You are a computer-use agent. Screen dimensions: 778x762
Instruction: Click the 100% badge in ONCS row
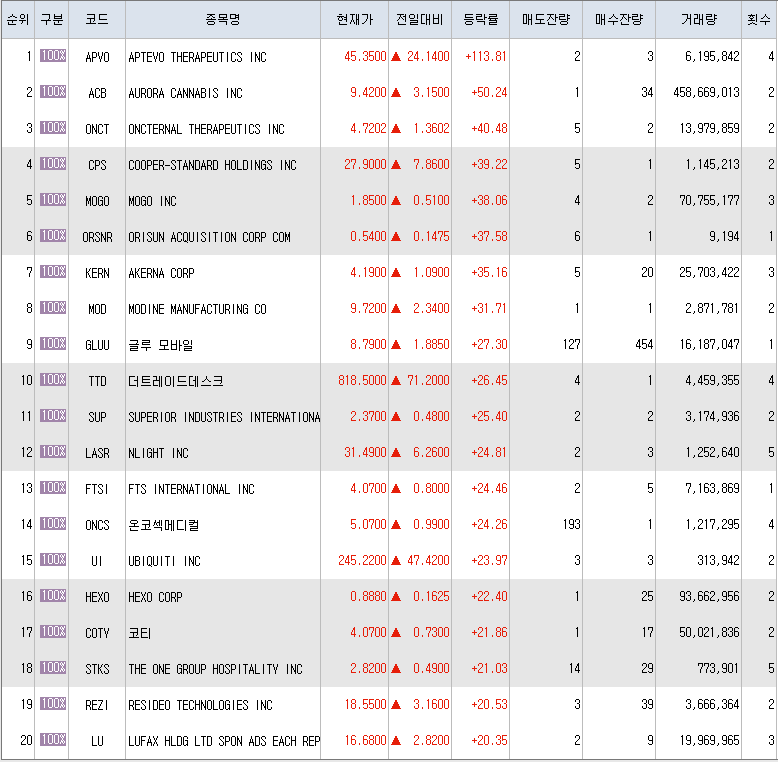click(53, 523)
